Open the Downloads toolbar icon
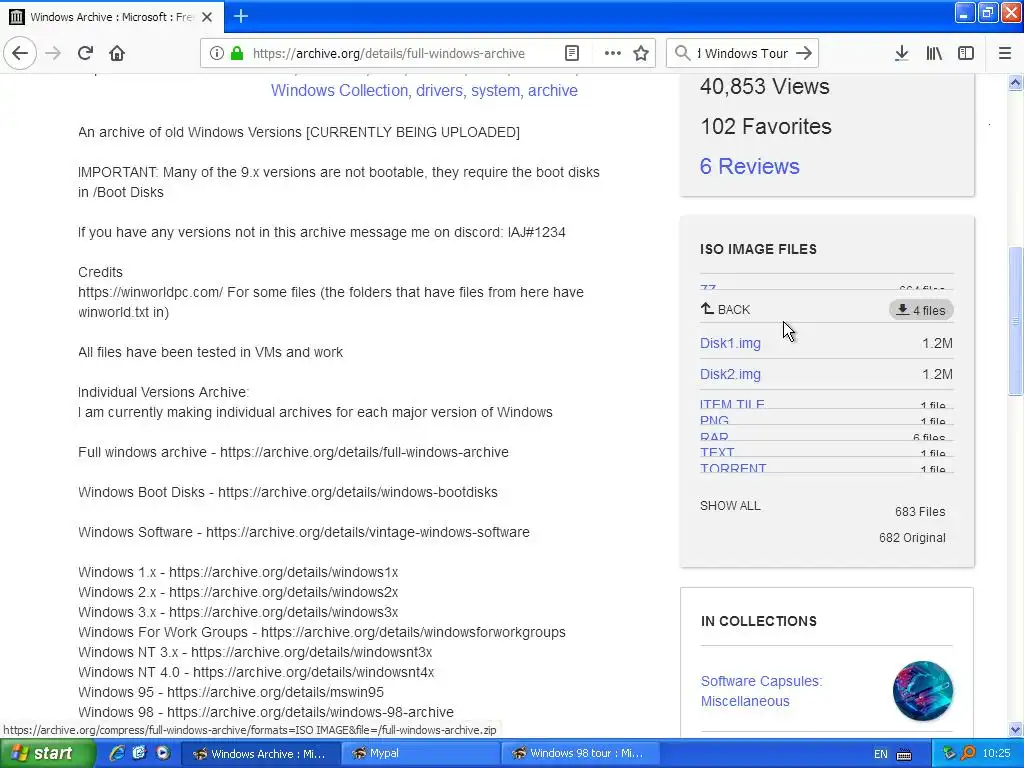Image resolution: width=1024 pixels, height=768 pixels. [901, 54]
